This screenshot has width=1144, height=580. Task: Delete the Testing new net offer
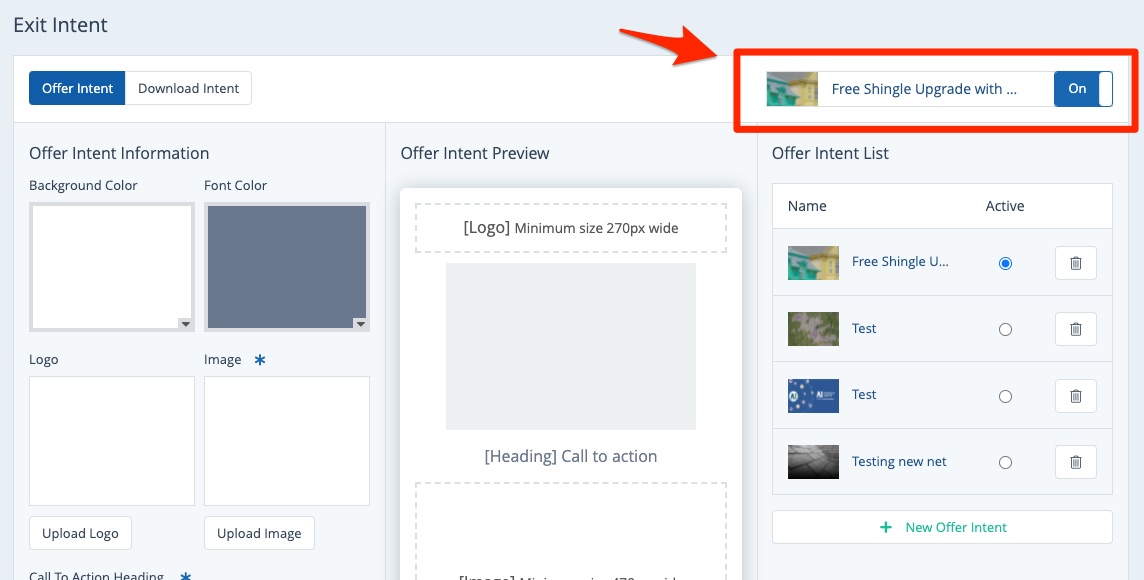[1075, 462]
